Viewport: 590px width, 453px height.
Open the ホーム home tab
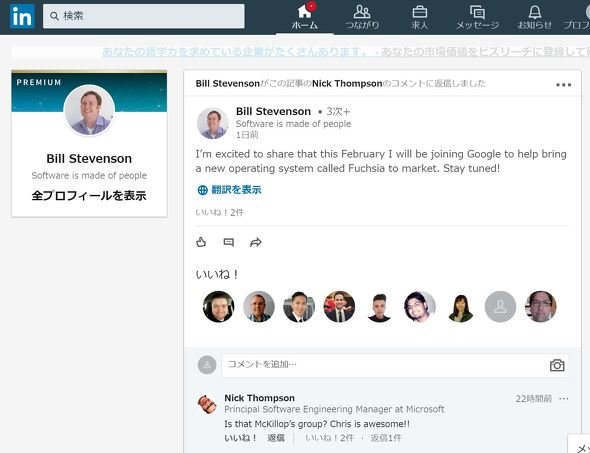click(x=304, y=17)
